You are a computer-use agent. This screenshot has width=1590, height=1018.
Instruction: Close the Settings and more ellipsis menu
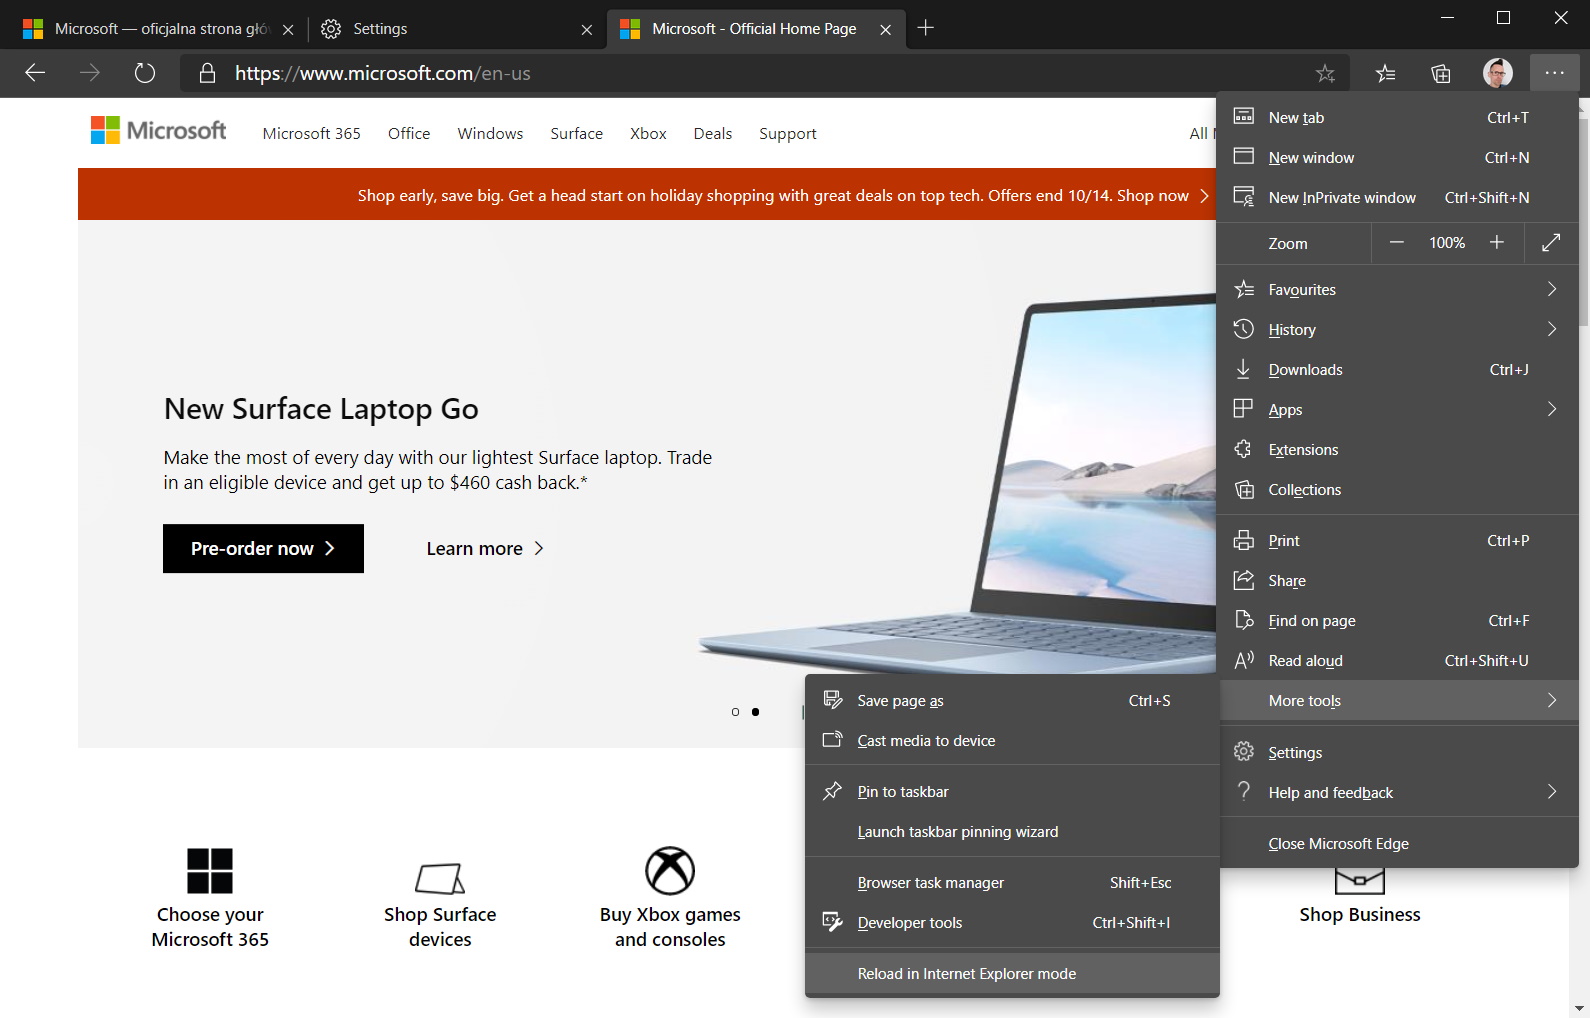coord(1554,73)
